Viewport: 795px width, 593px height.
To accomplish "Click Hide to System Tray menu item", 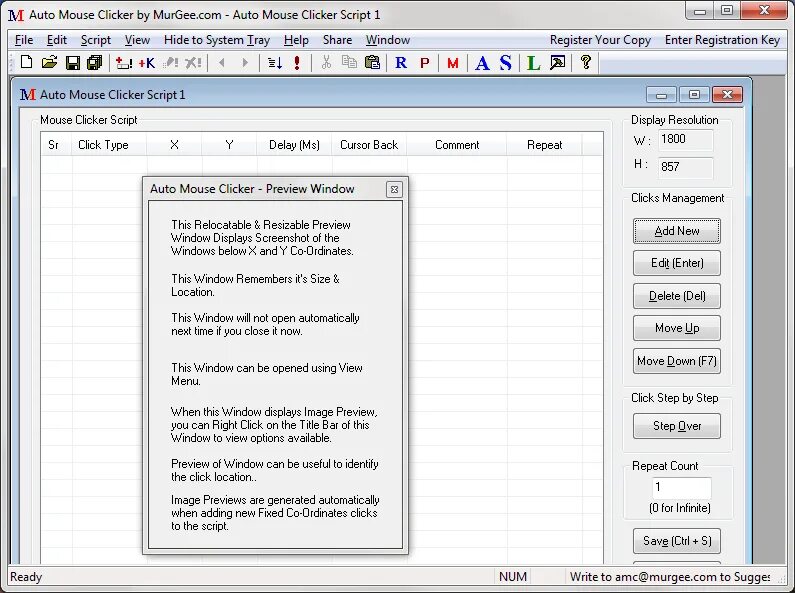I will [216, 40].
